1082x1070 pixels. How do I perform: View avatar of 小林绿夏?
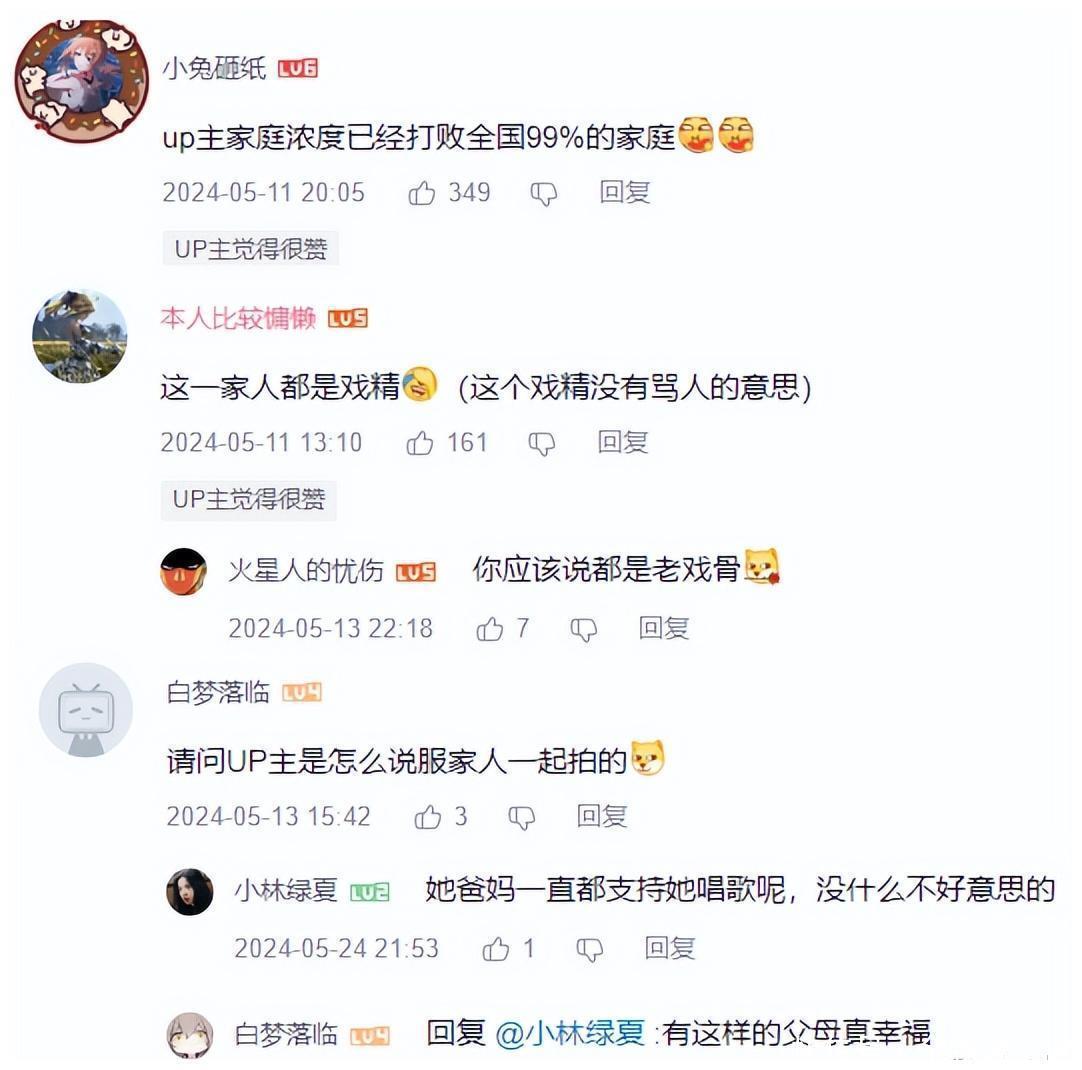tap(190, 891)
